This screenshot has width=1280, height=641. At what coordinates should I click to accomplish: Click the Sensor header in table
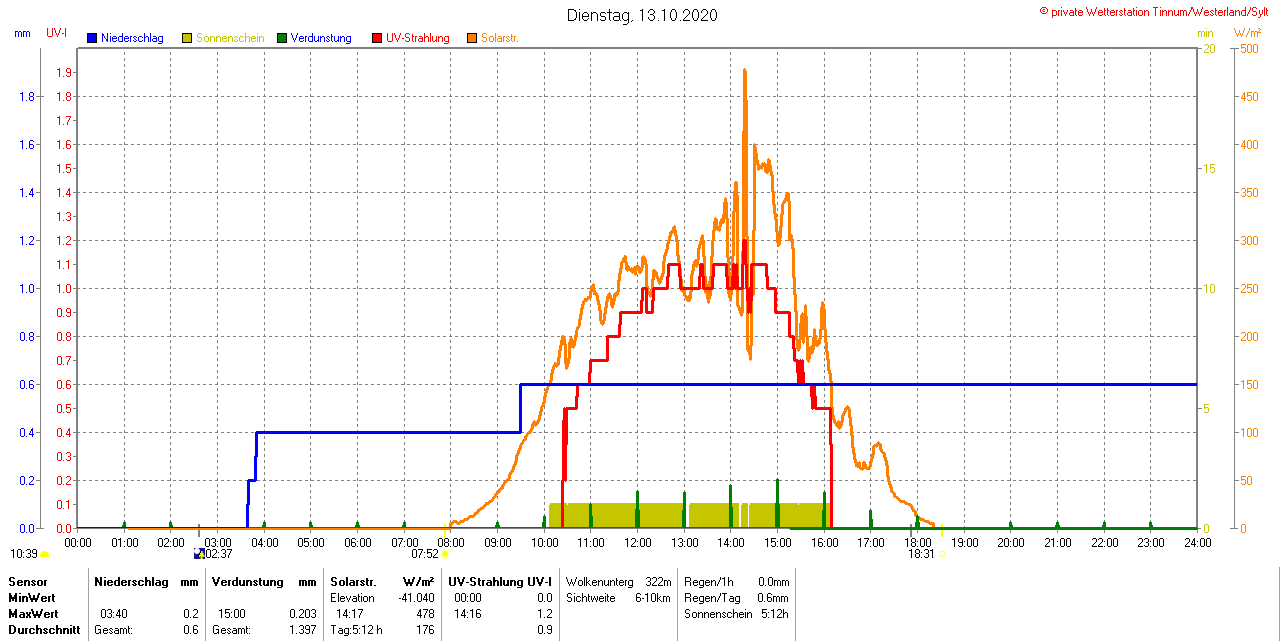coord(27,581)
